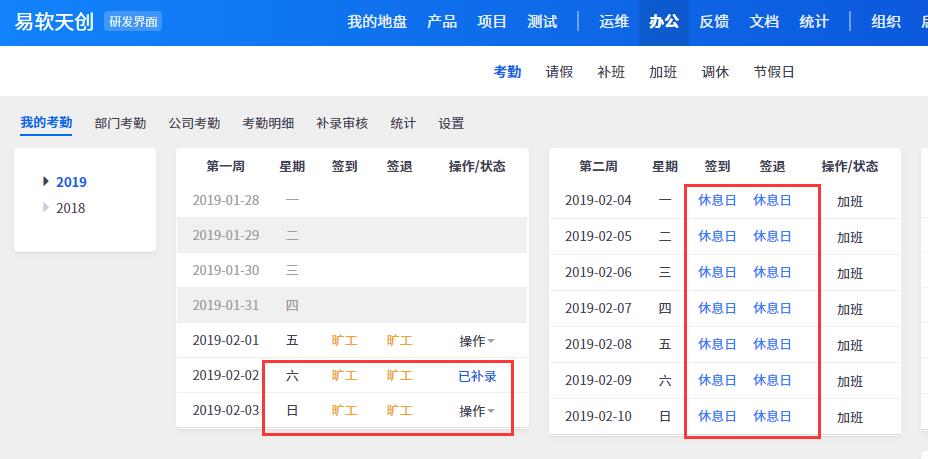Open 我的地盘 in top navigation

377,22
